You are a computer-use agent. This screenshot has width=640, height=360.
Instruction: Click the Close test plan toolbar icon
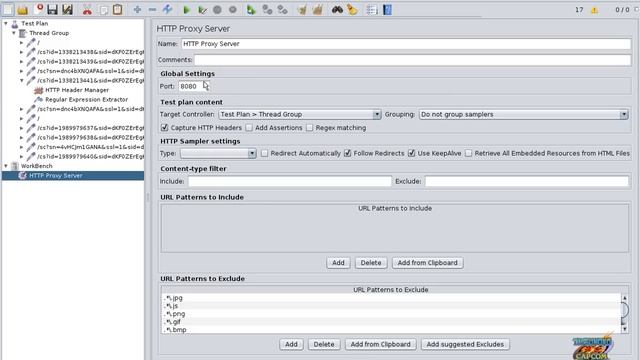click(38, 9)
